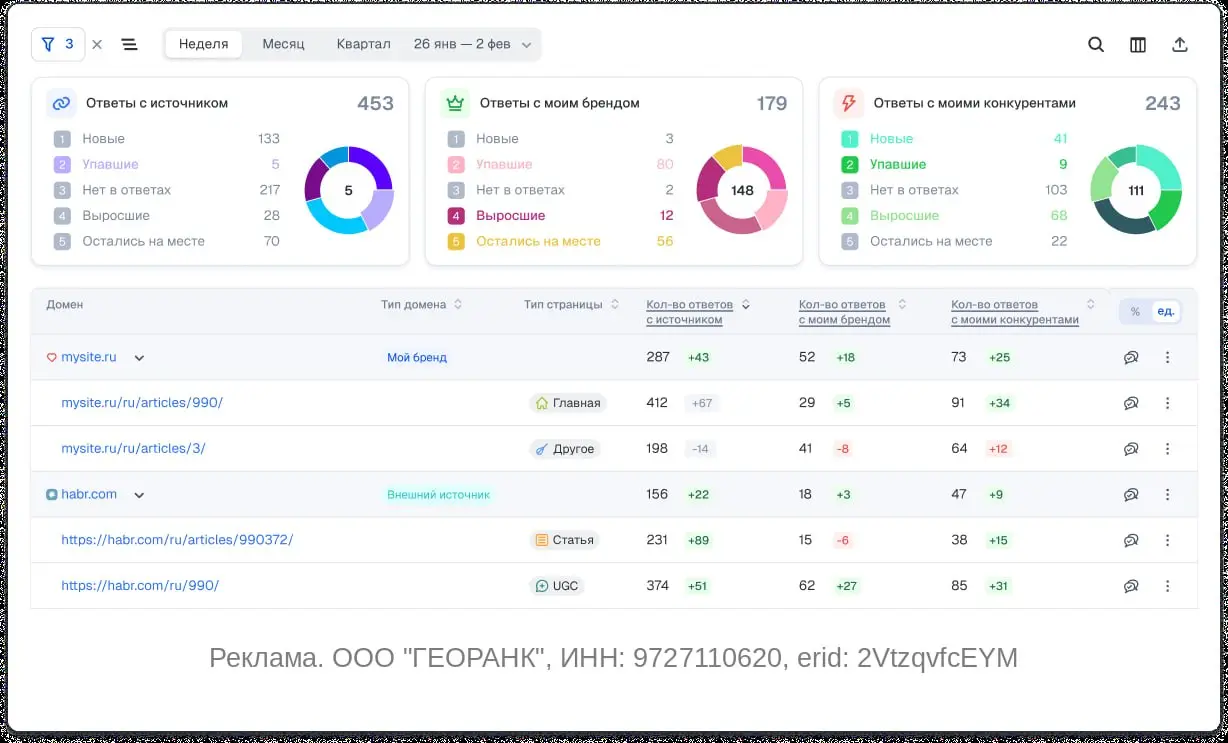Open chat icon in mysite.ru row
The height and width of the screenshot is (743, 1228).
point(1131,357)
